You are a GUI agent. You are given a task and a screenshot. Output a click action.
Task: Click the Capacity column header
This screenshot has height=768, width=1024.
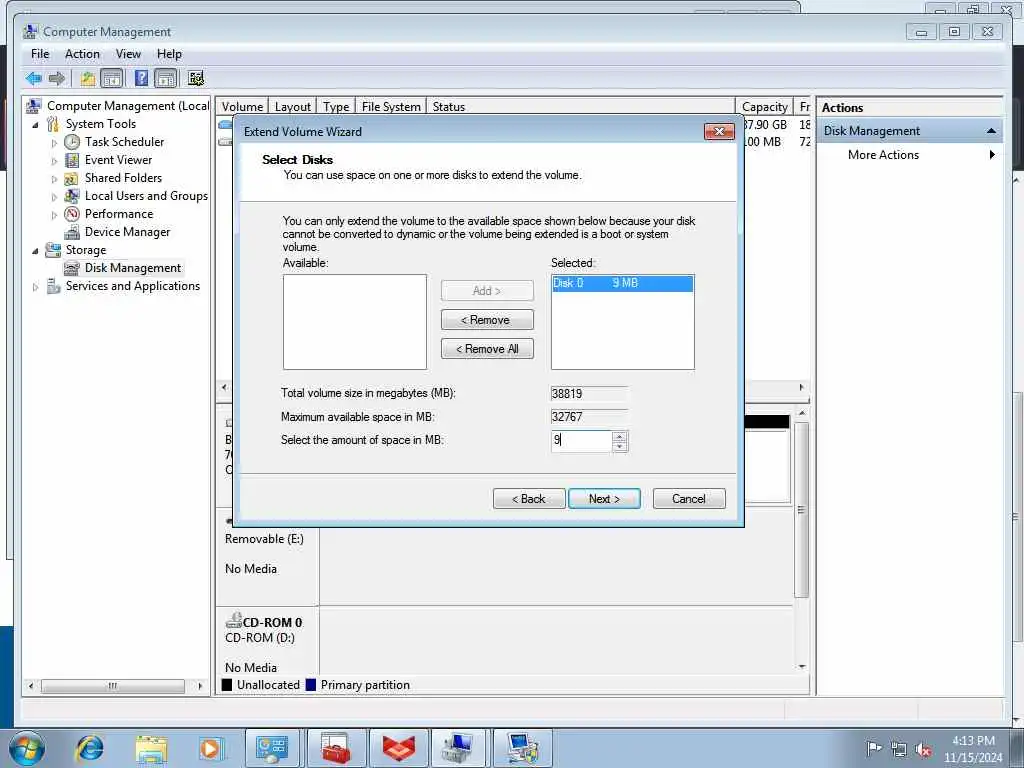(x=764, y=106)
